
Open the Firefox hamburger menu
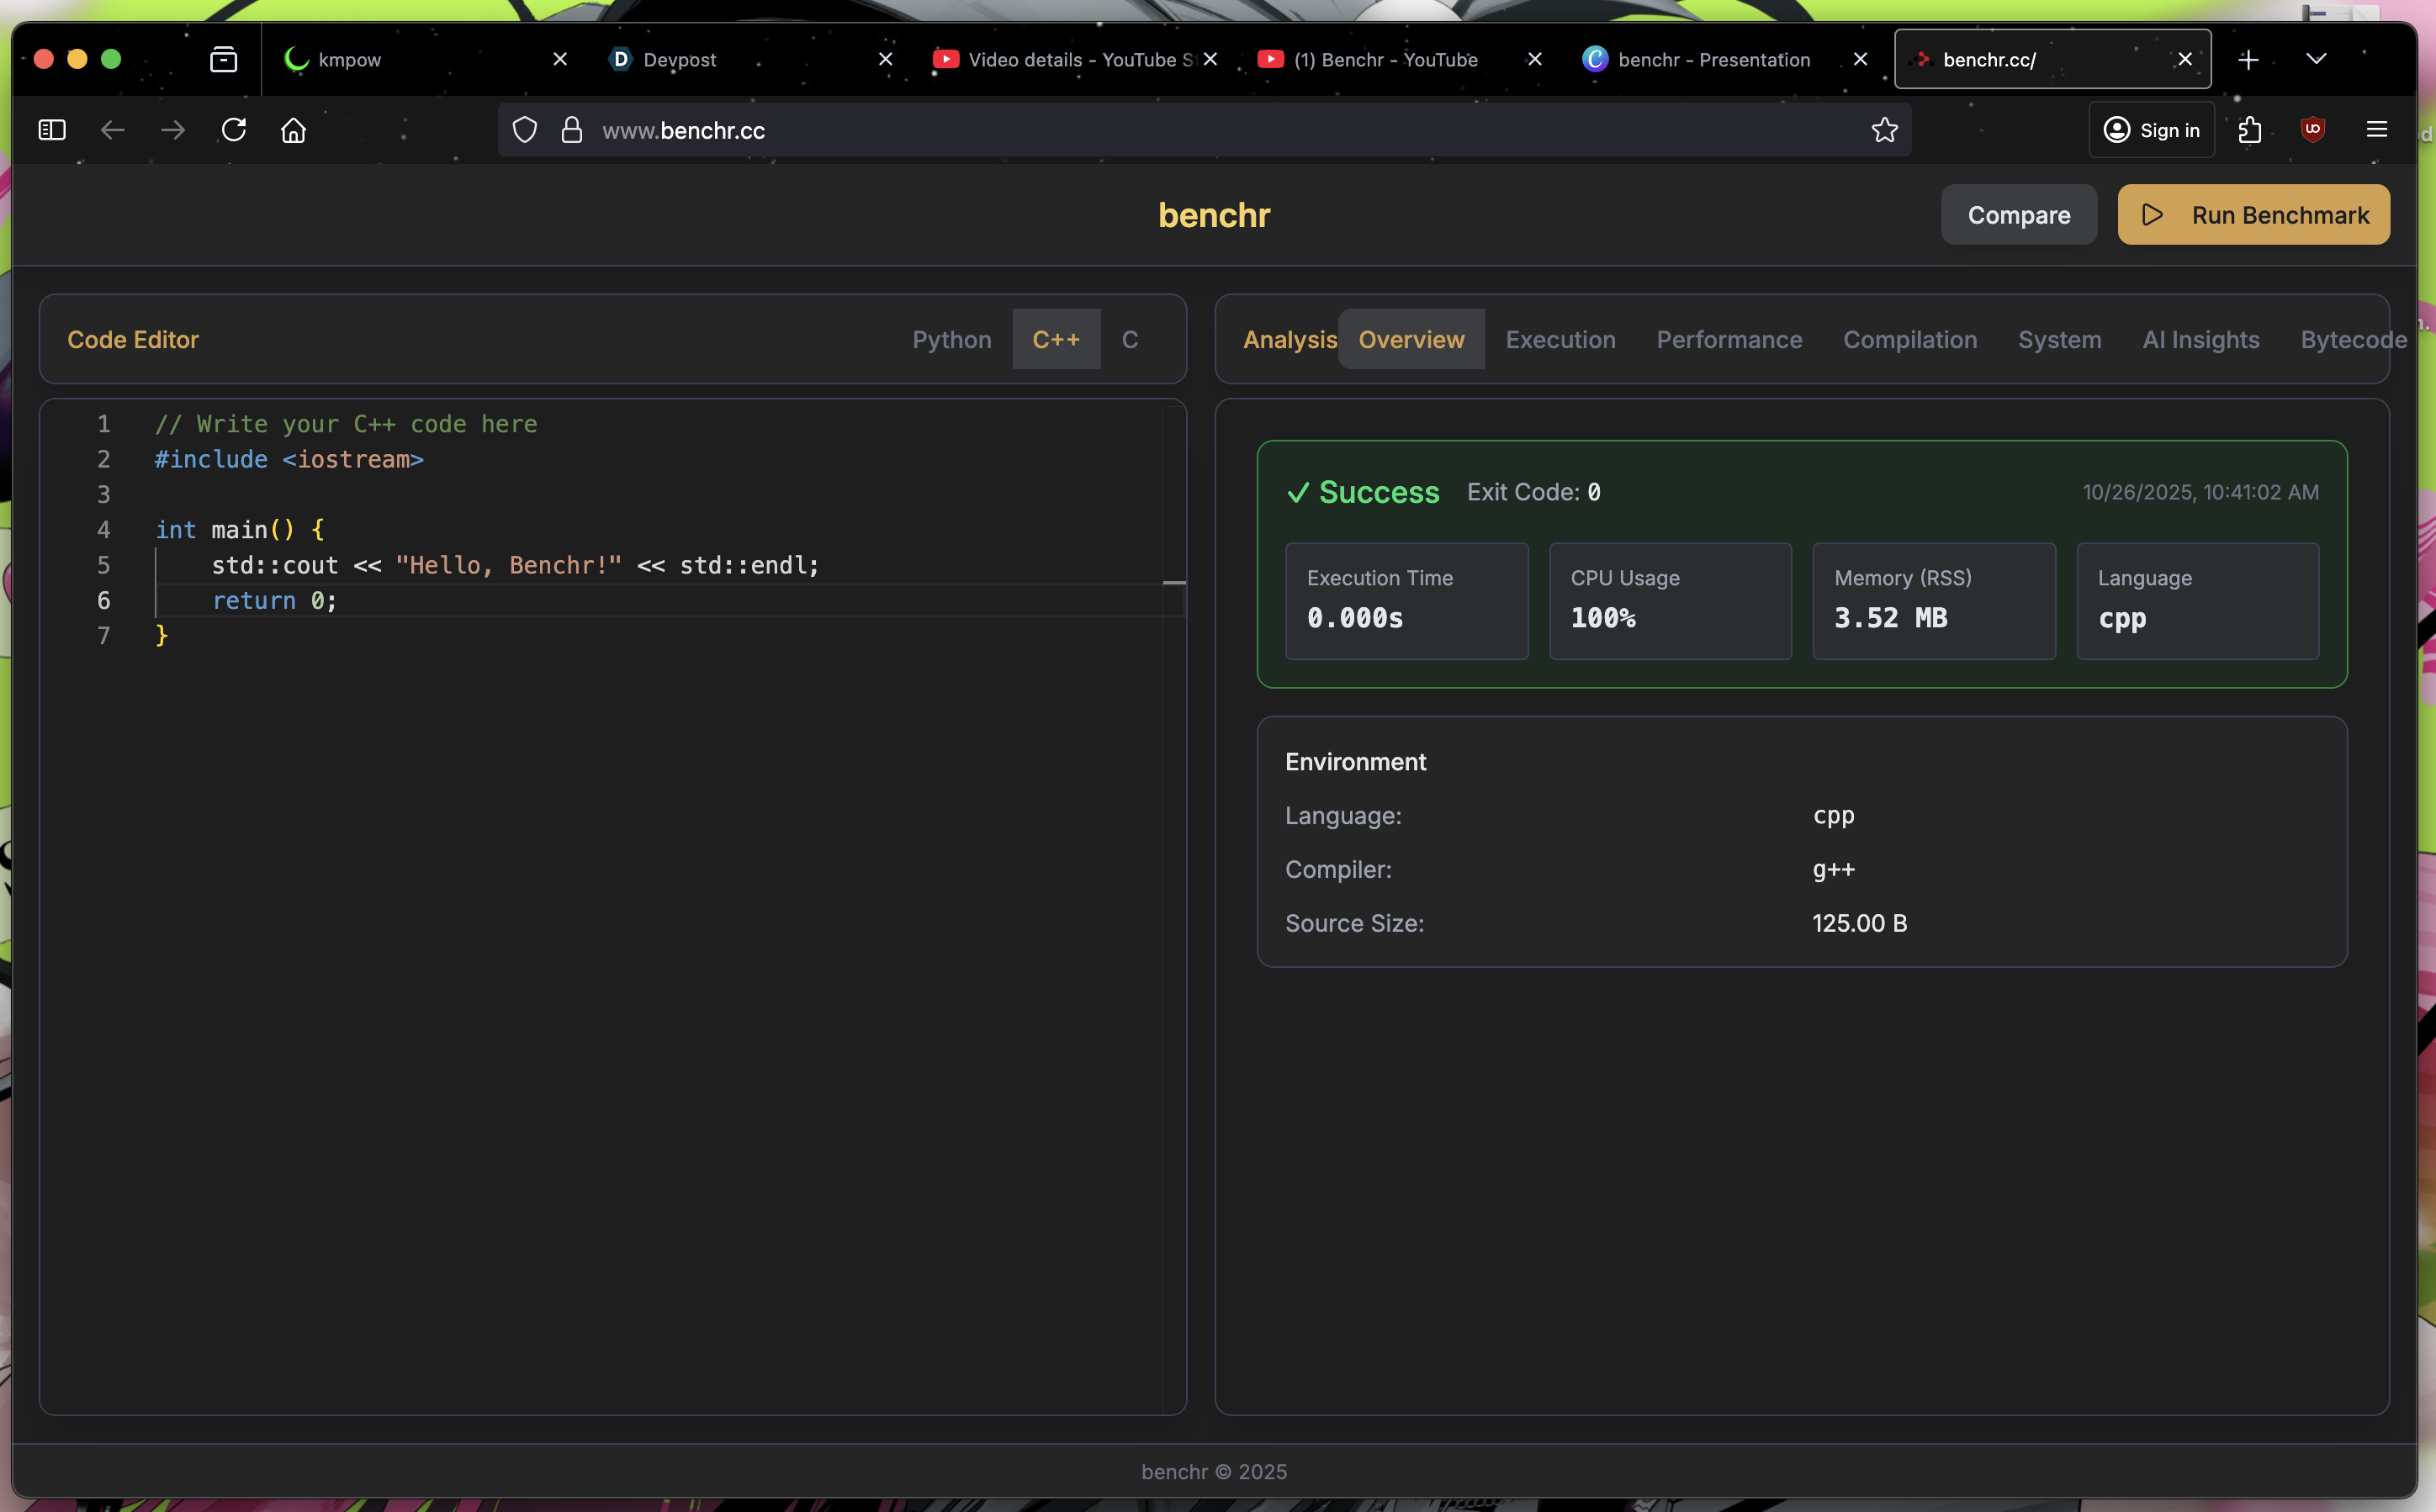coord(2377,130)
